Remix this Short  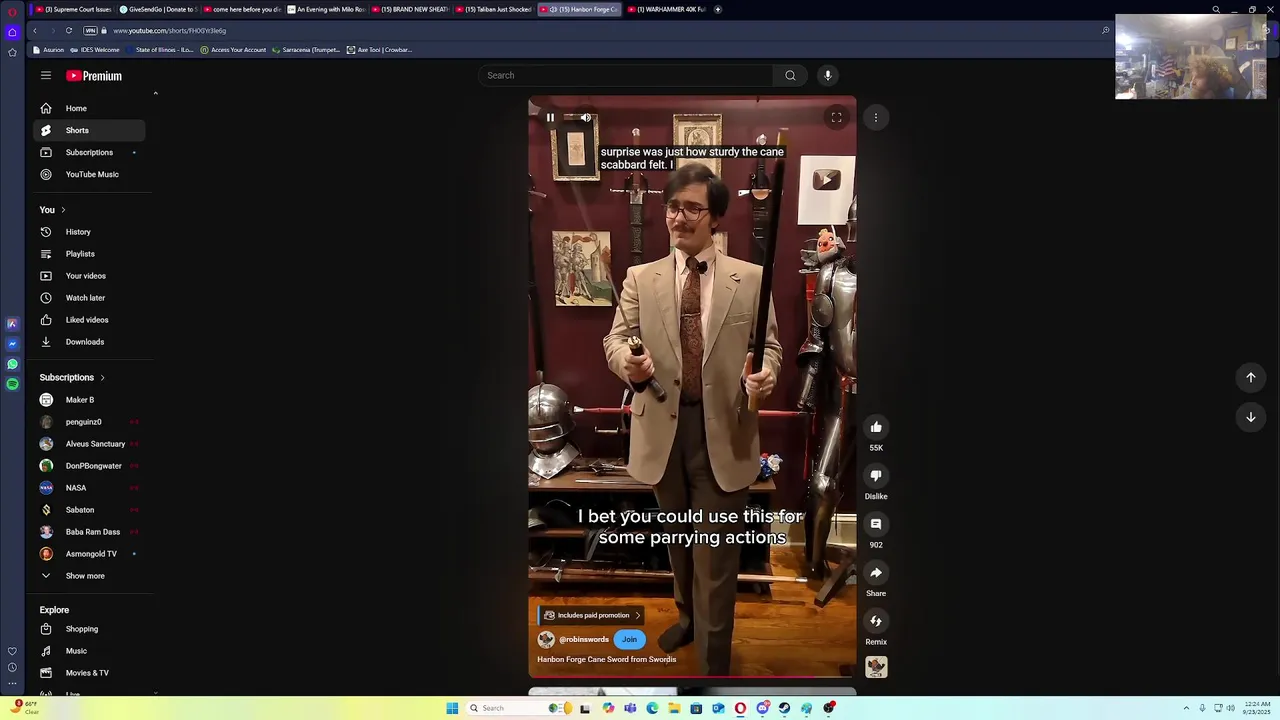pos(876,621)
